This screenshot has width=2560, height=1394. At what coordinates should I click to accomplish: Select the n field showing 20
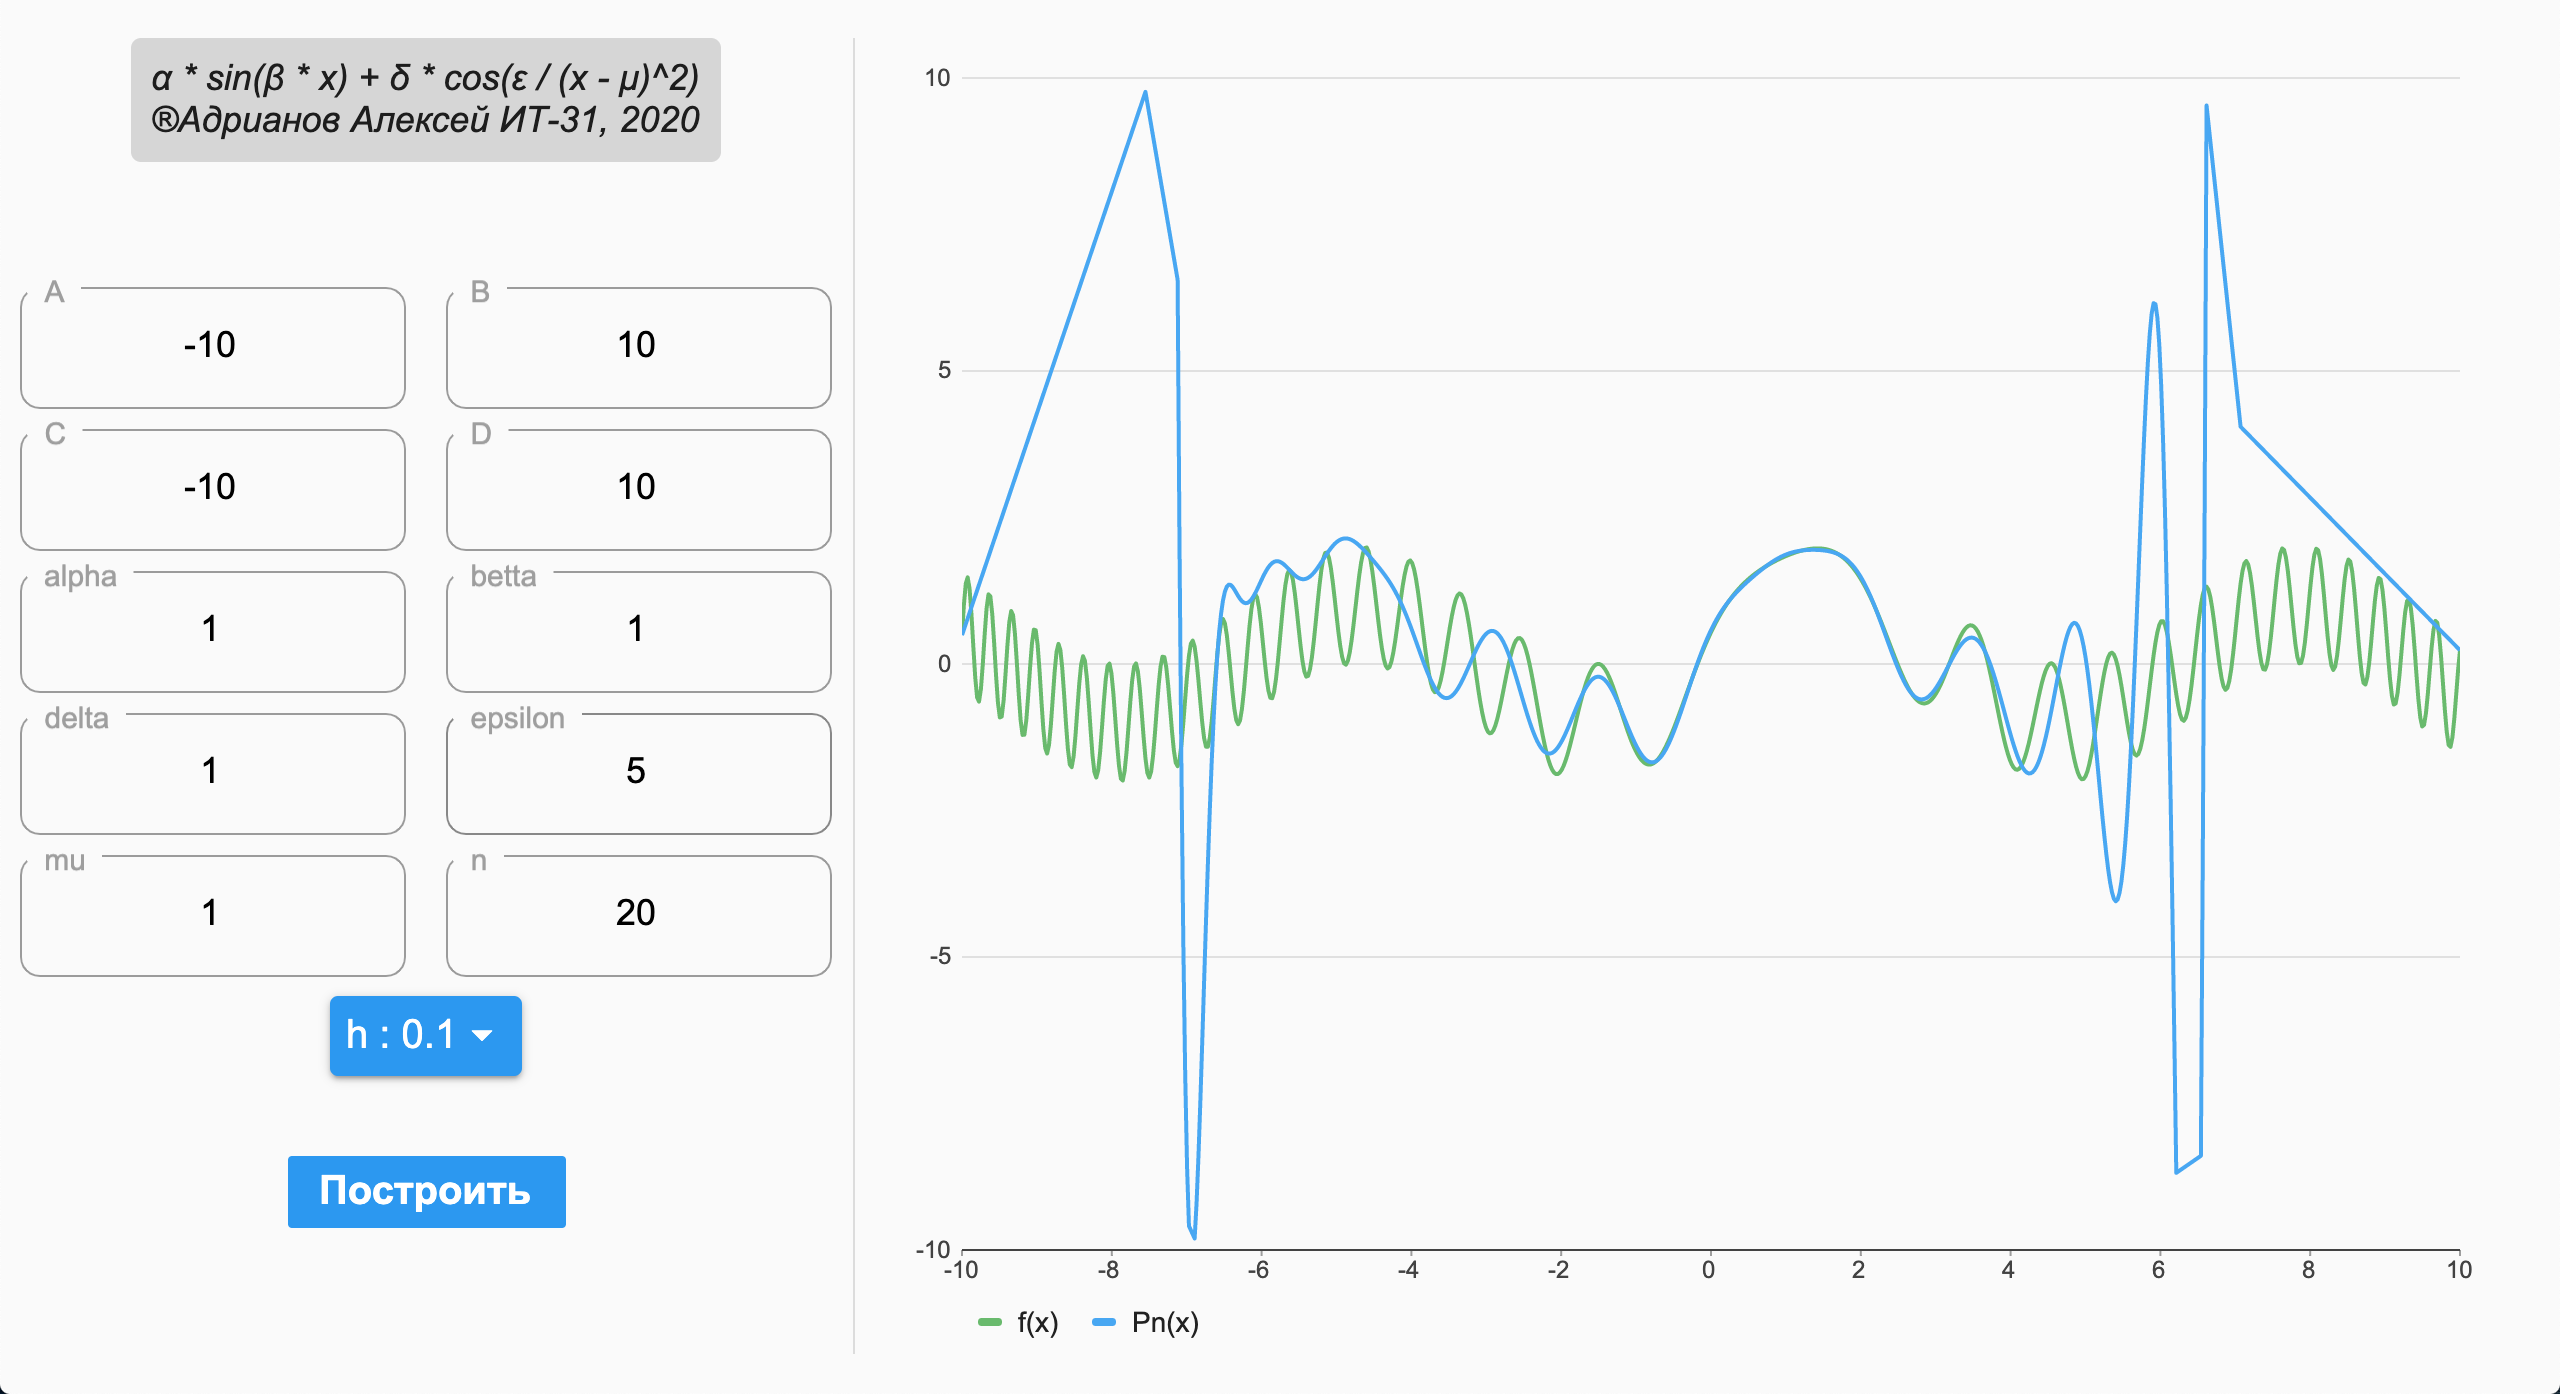[x=638, y=914]
